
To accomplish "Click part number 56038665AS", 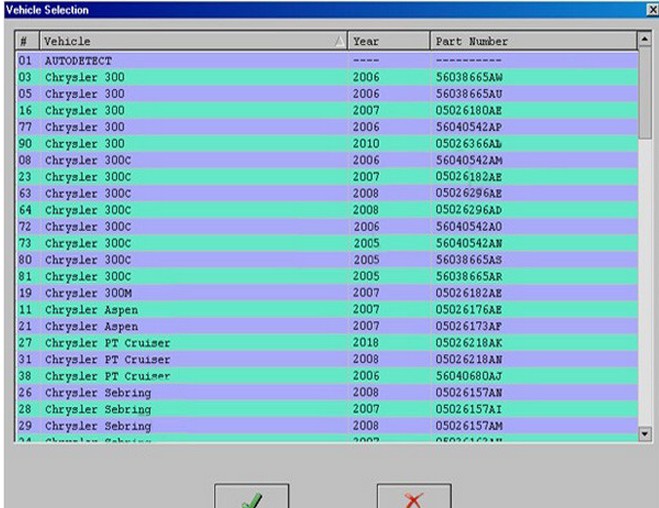I will pyautogui.click(x=469, y=260).
